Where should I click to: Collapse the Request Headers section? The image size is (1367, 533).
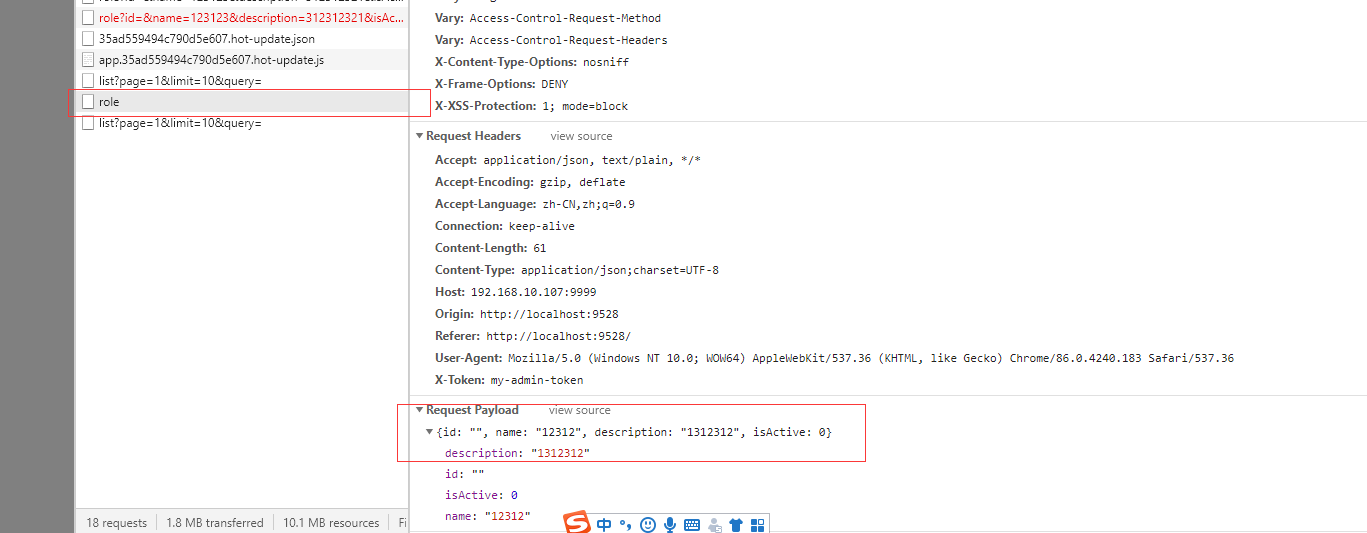420,136
